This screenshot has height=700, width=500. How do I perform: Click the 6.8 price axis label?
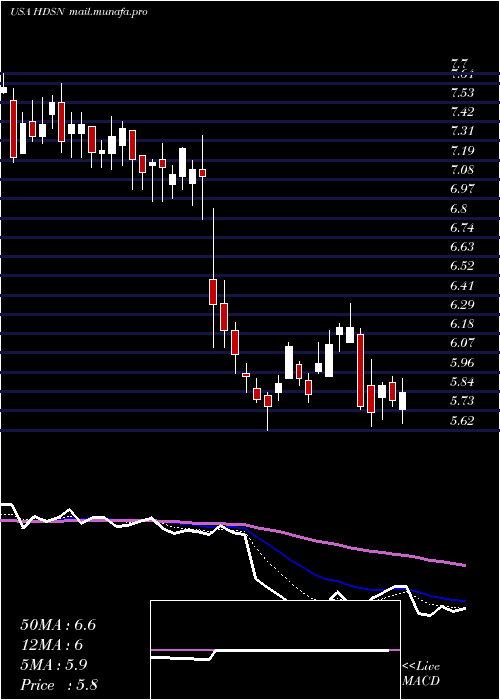[459, 208]
